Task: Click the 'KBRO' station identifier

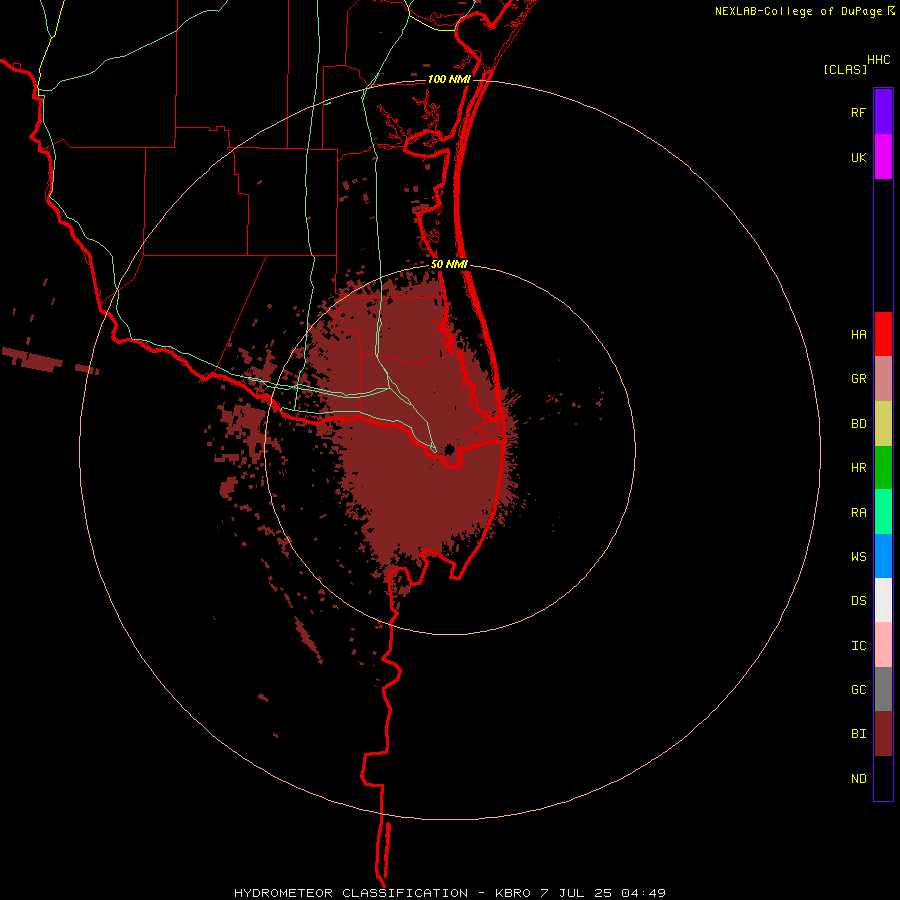Action: (513, 893)
